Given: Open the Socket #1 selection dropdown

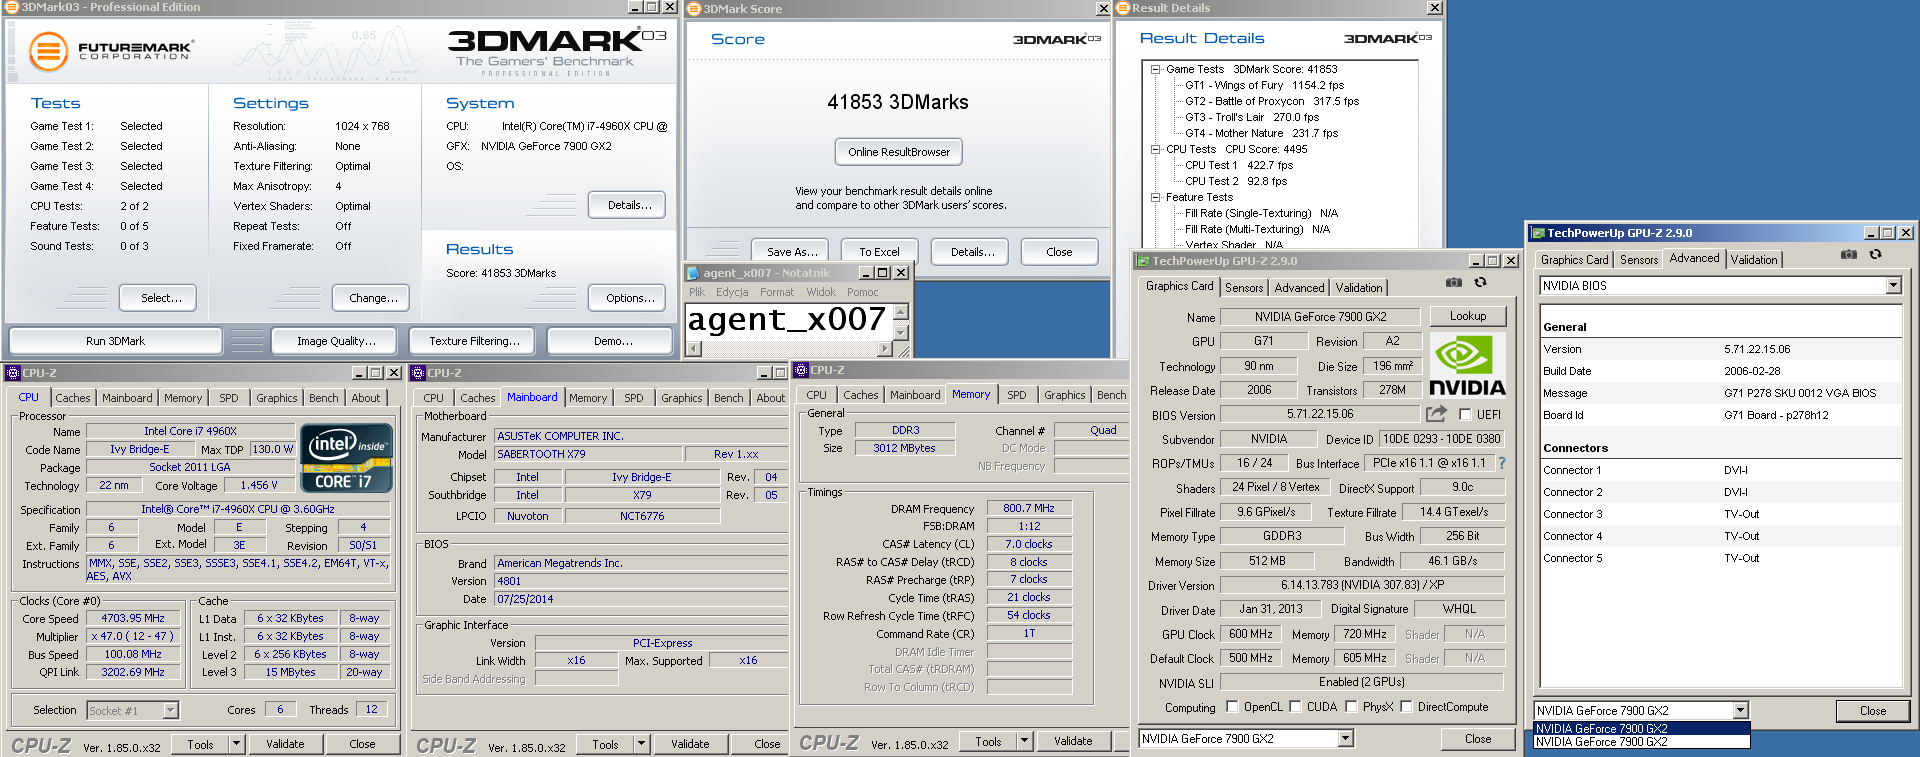Looking at the screenshot, I should click(x=171, y=710).
